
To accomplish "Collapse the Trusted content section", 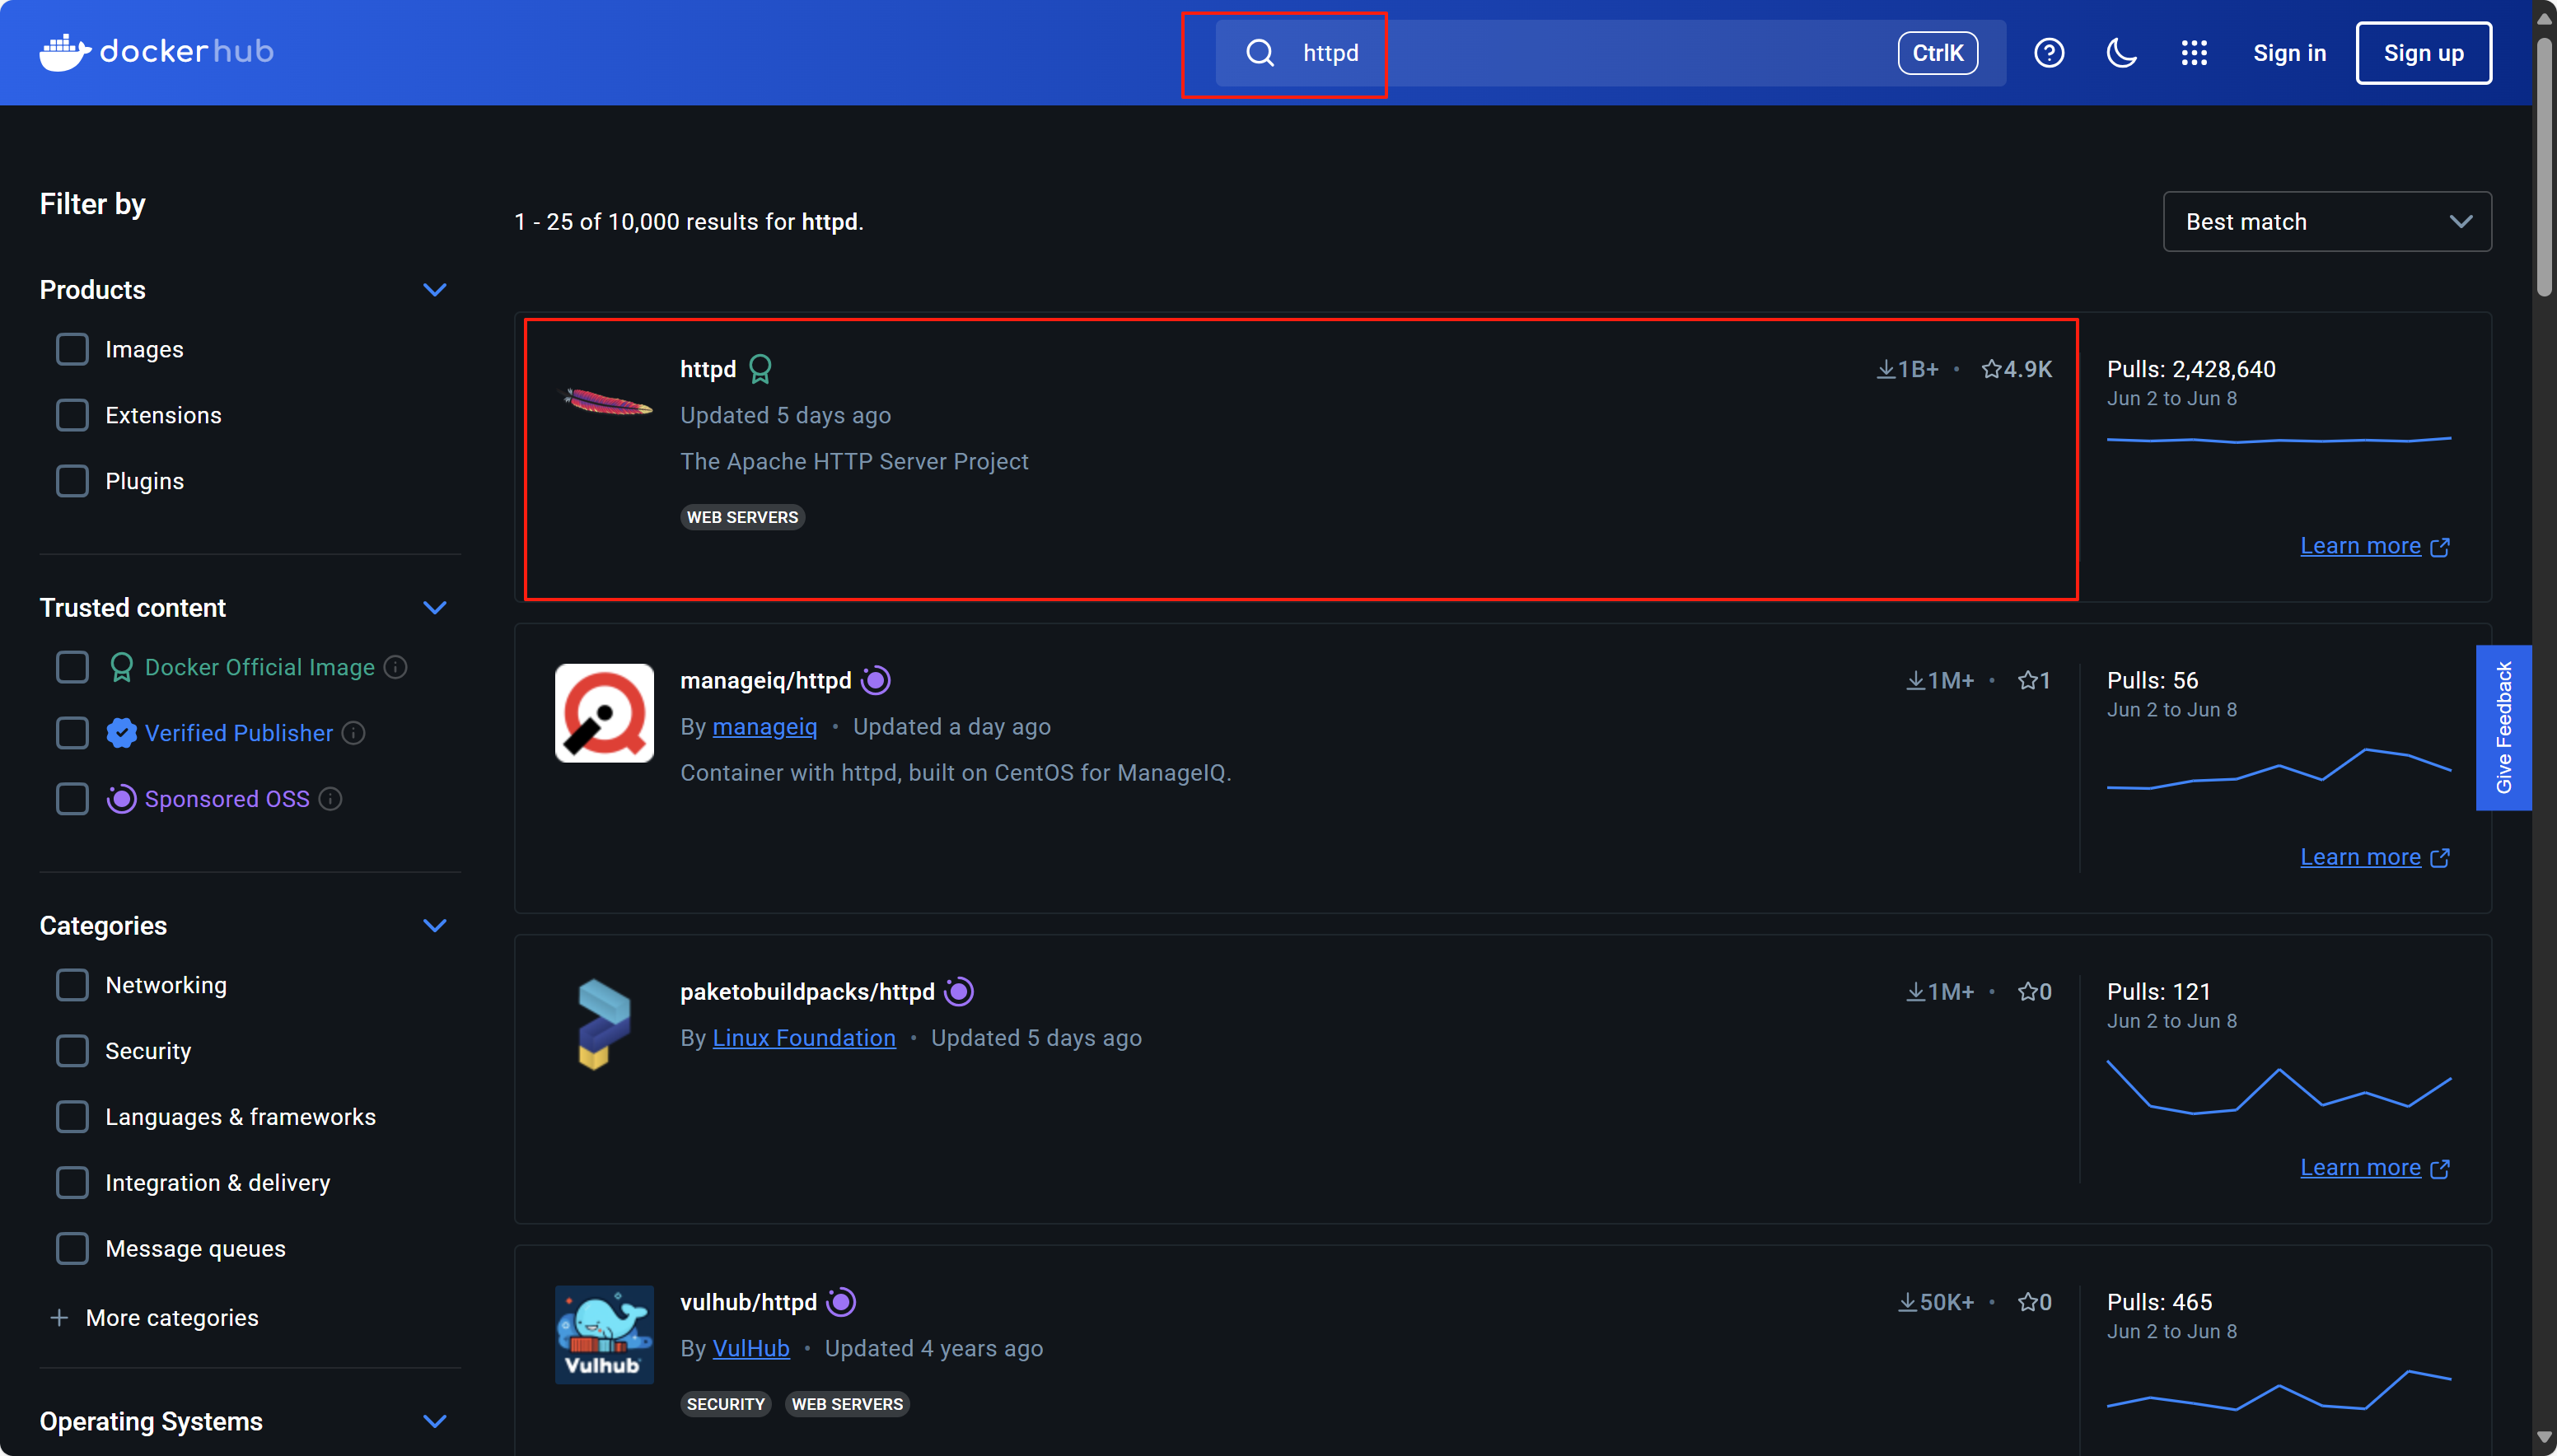I will click(x=434, y=608).
